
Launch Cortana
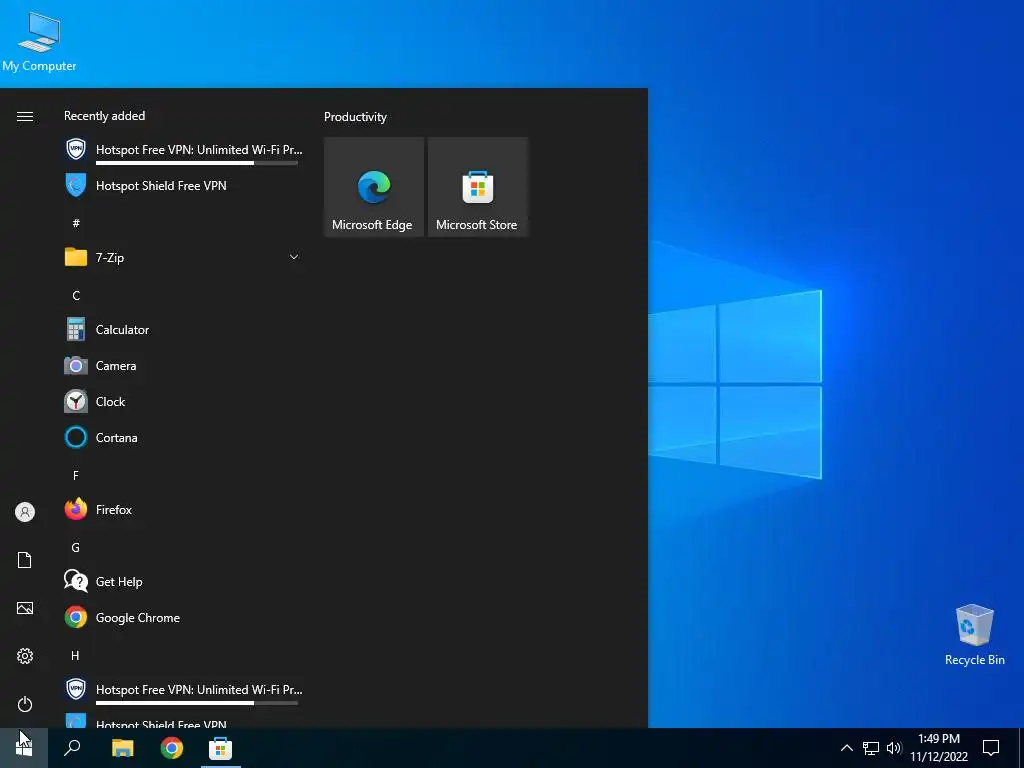tap(183, 438)
